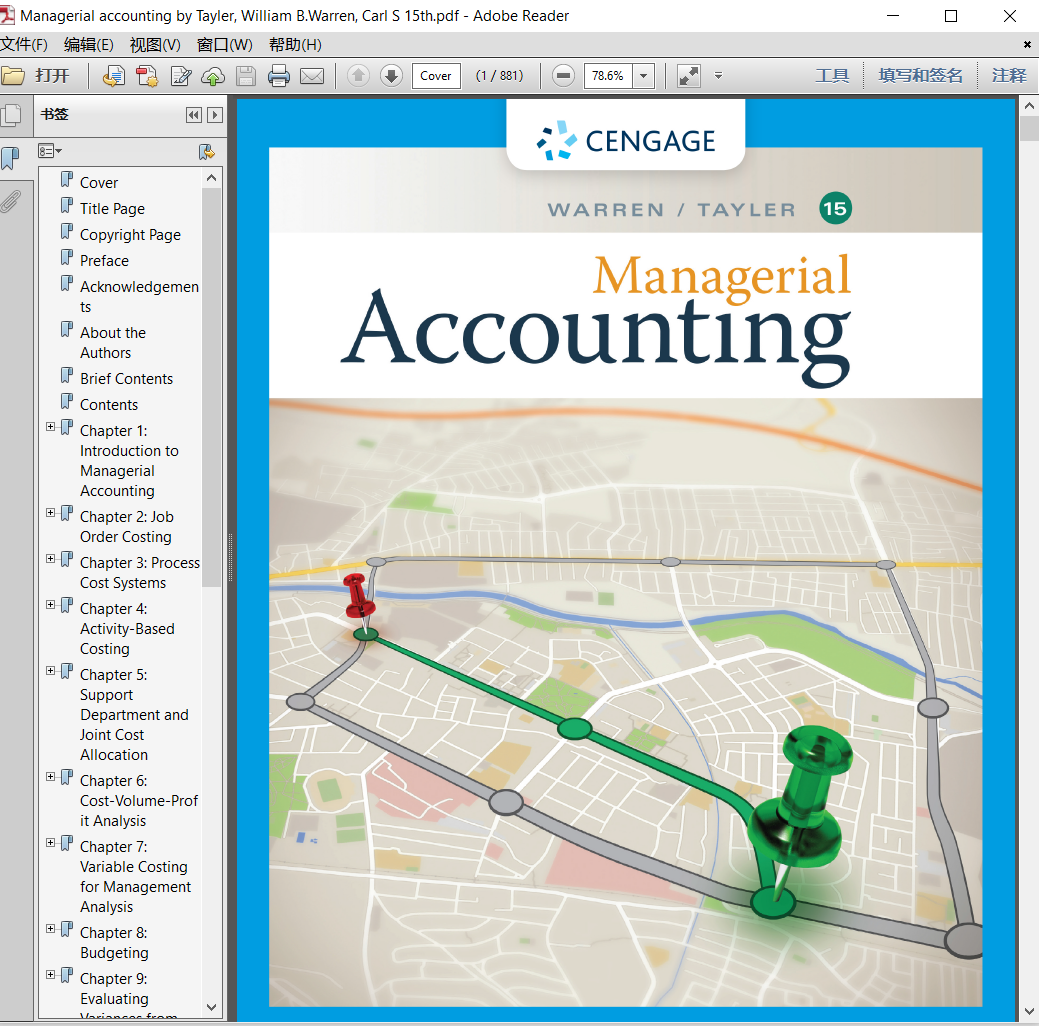Open the 工具 tools pane
The image size is (1039, 1026).
coord(832,76)
